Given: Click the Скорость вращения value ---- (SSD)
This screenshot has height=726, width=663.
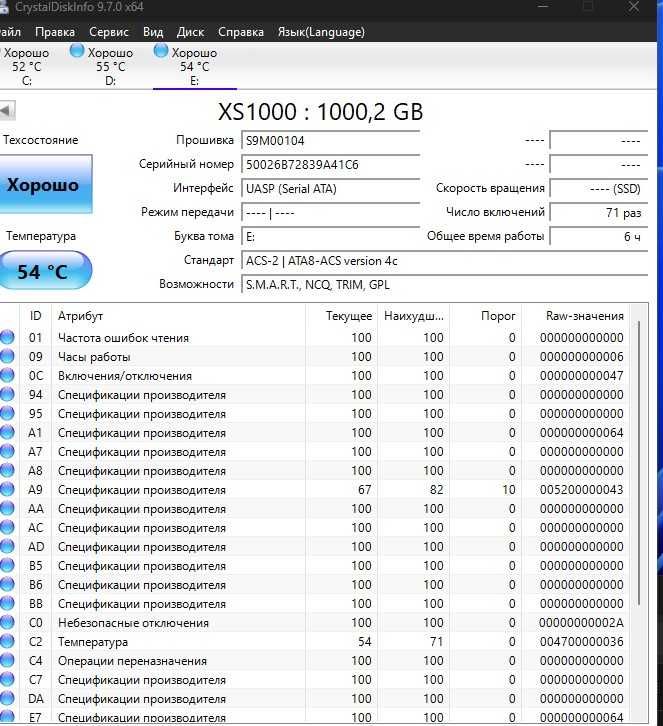Looking at the screenshot, I should click(598, 188).
